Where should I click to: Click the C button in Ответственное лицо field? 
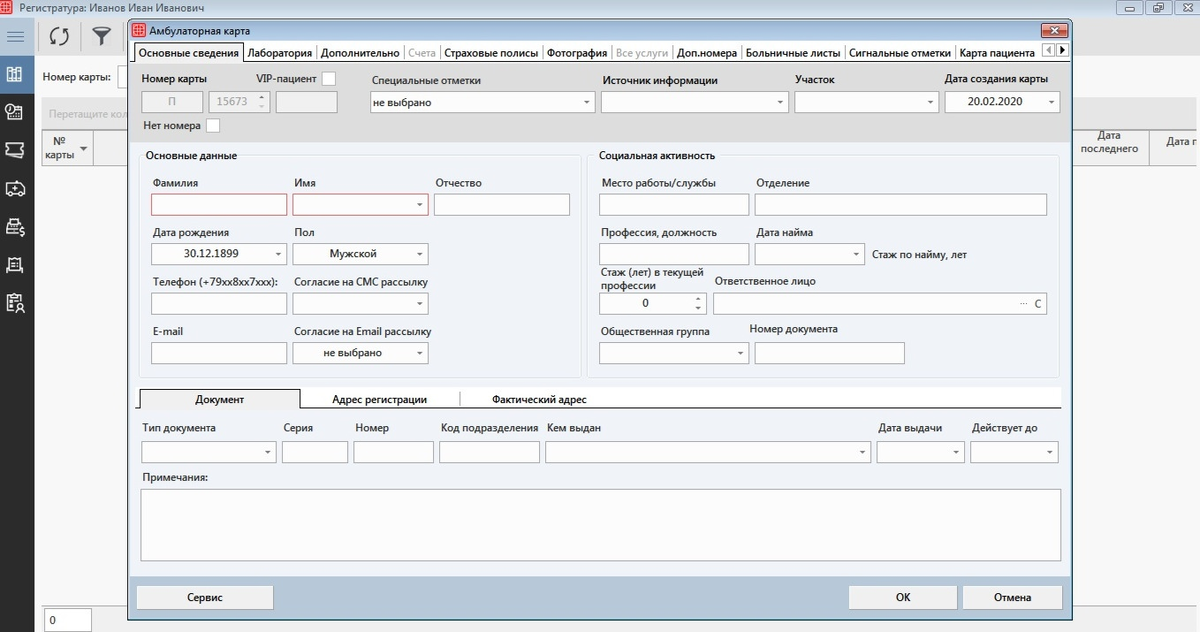(x=1038, y=303)
